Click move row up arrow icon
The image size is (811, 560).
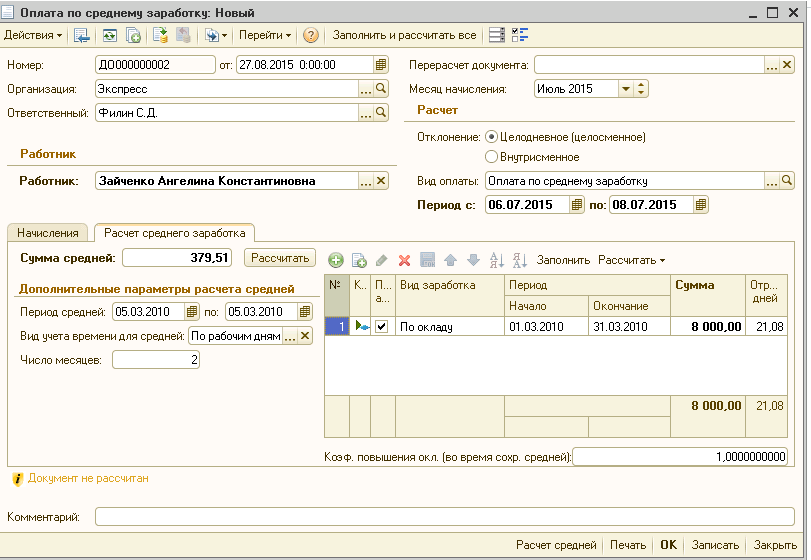(450, 260)
